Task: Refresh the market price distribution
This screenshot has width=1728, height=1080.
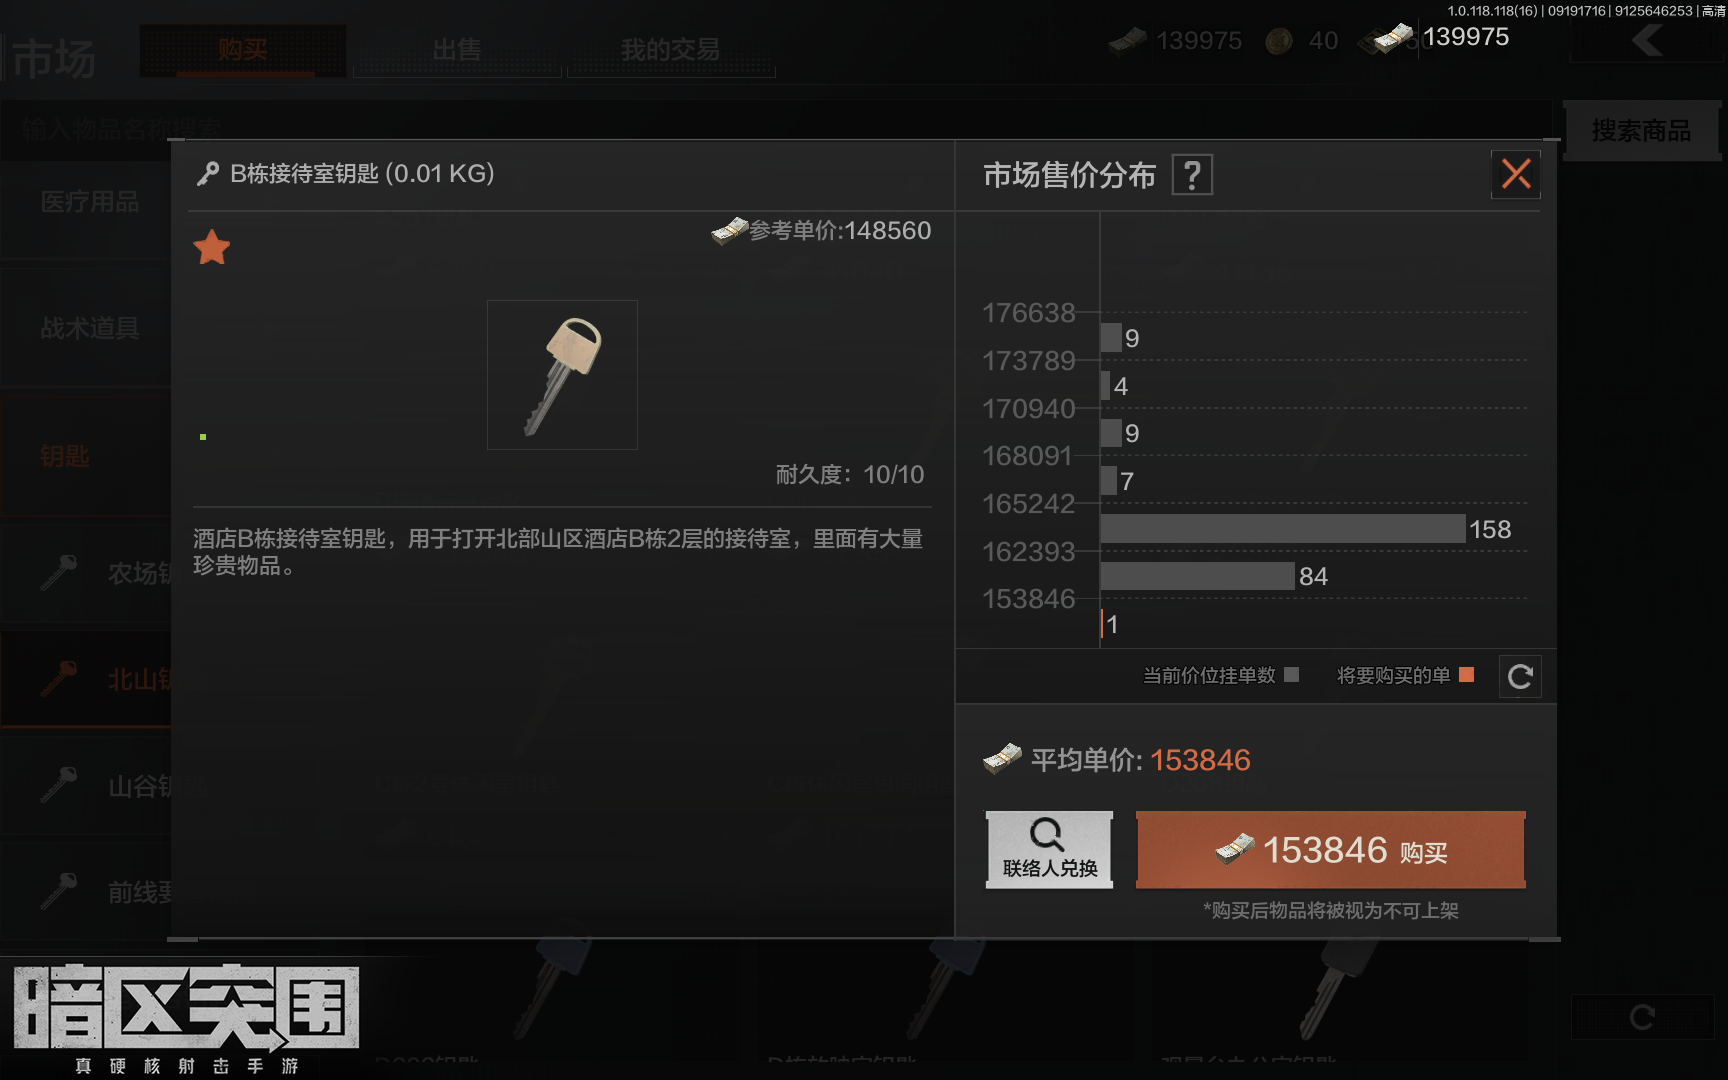Action: (1520, 677)
